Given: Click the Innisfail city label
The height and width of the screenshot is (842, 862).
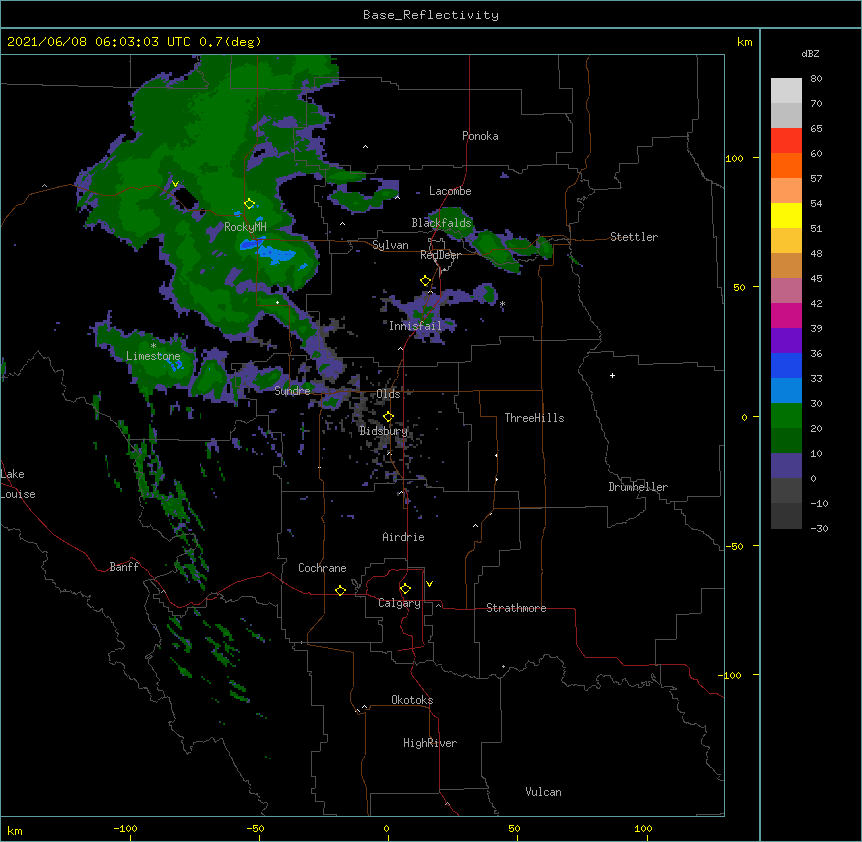Looking at the screenshot, I should click(415, 326).
